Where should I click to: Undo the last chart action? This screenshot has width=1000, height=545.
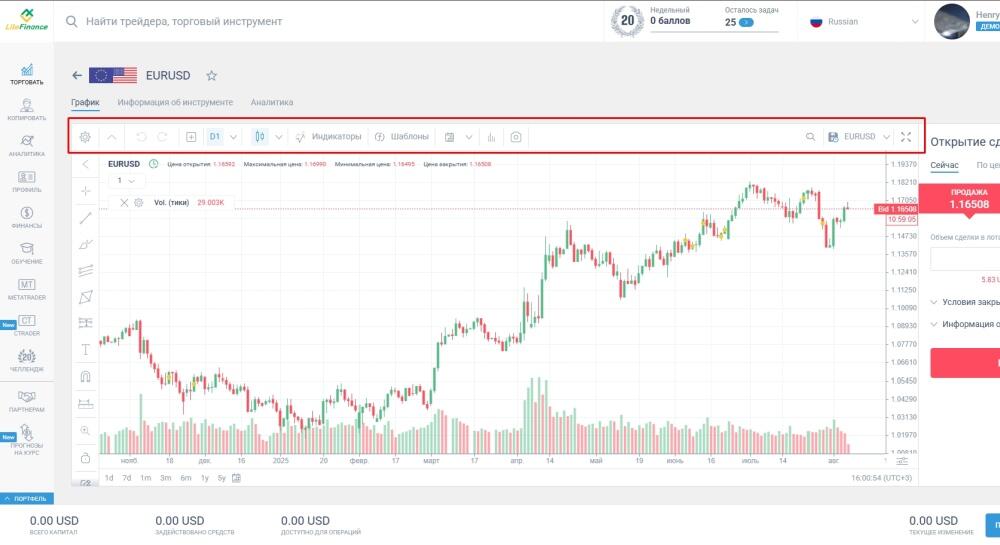[x=141, y=137]
